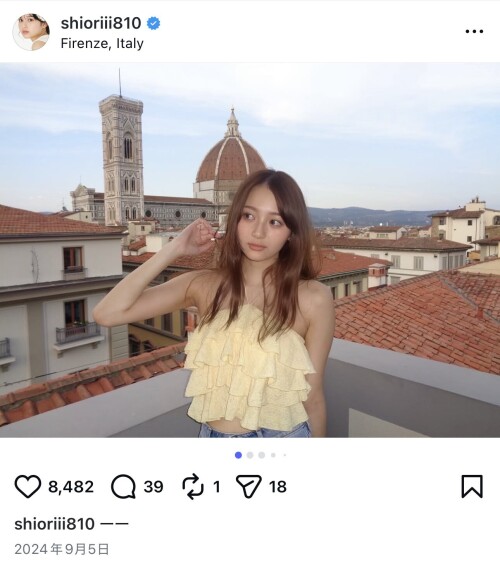Jump to third carousel dot
Image resolution: width=500 pixels, height=564 pixels.
[x=262, y=455]
